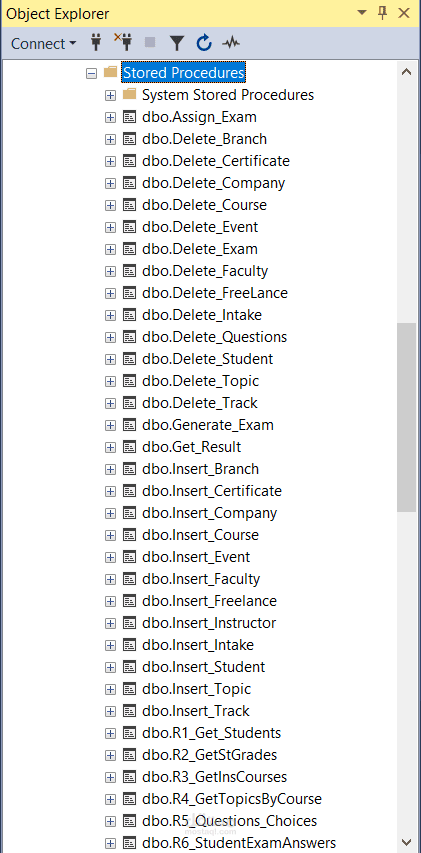Click the Stop square toolbar icon
The width and height of the screenshot is (421, 853).
pos(150,43)
